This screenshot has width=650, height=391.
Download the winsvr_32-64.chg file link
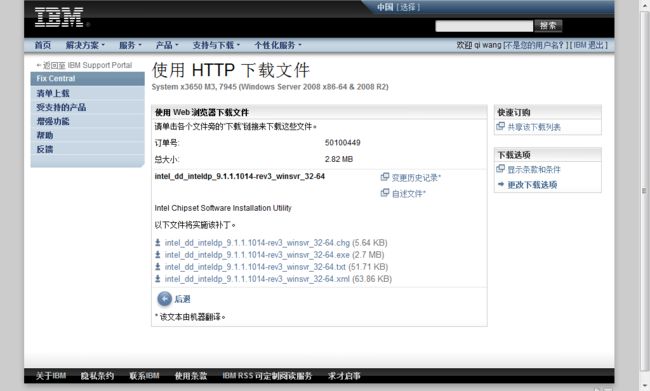[x=257, y=243]
